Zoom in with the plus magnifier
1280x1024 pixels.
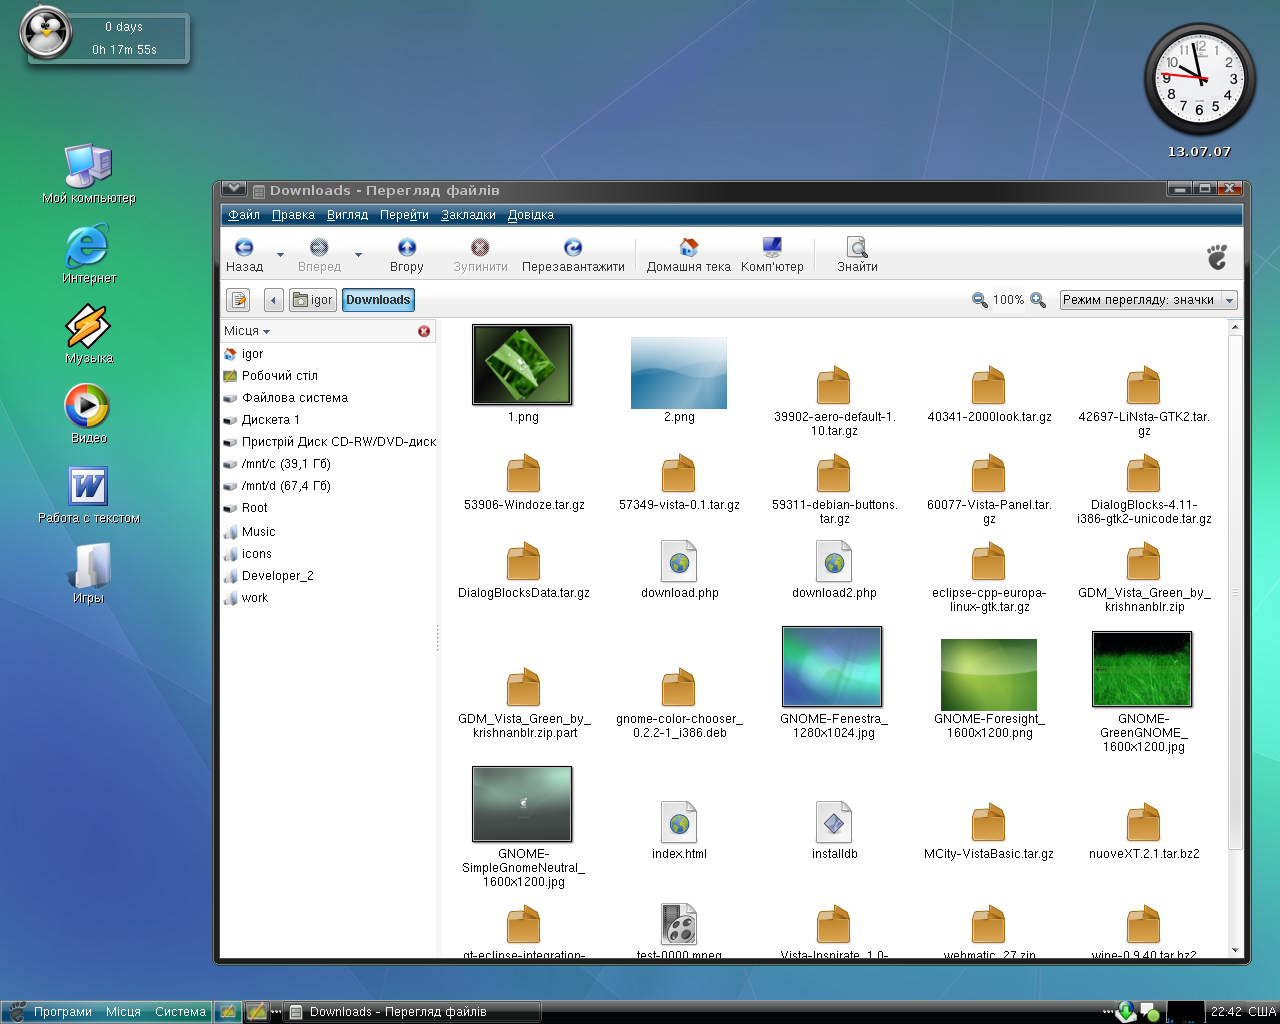[1038, 300]
